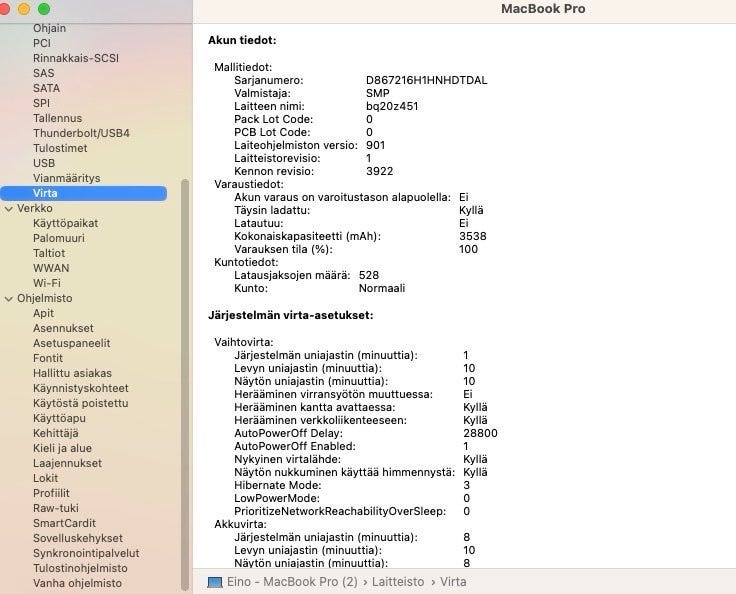Collapse the Verkko section
The image size is (736, 594).
click(x=8, y=208)
